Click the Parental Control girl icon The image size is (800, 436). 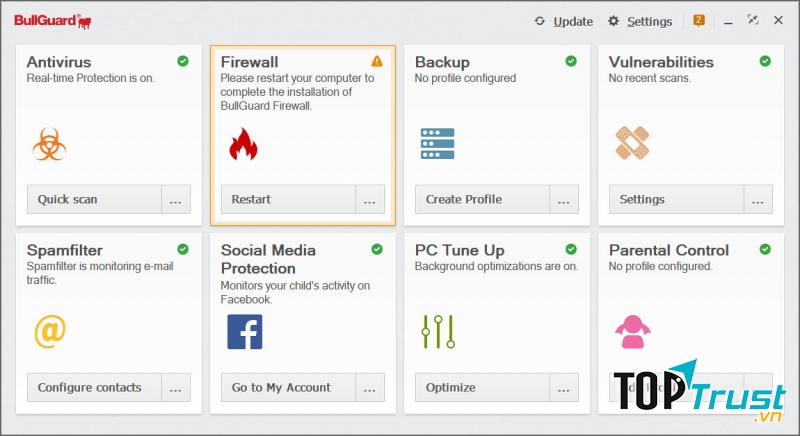633,332
